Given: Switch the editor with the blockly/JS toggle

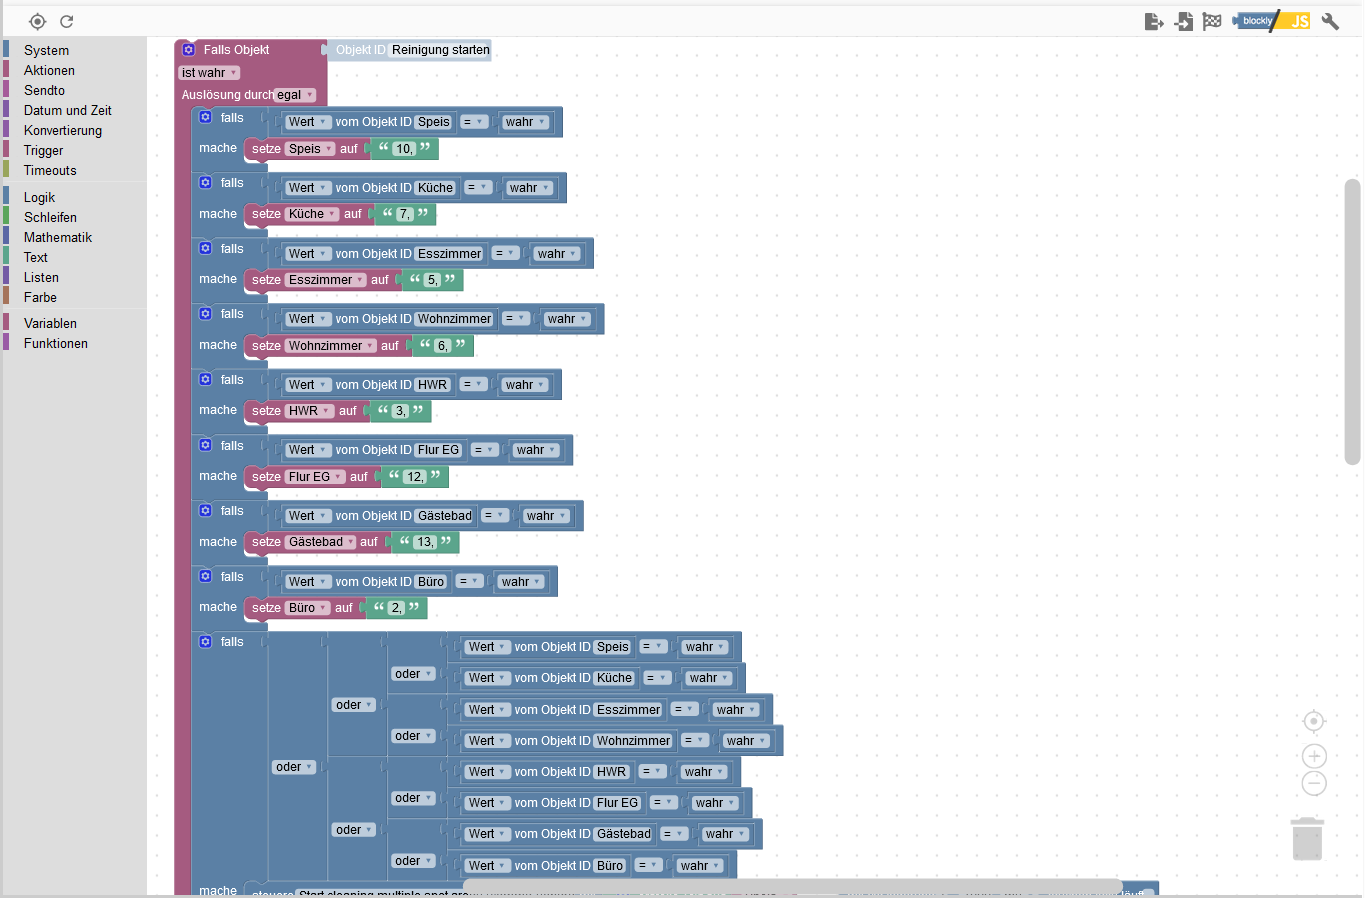Looking at the screenshot, I should 1271,21.
